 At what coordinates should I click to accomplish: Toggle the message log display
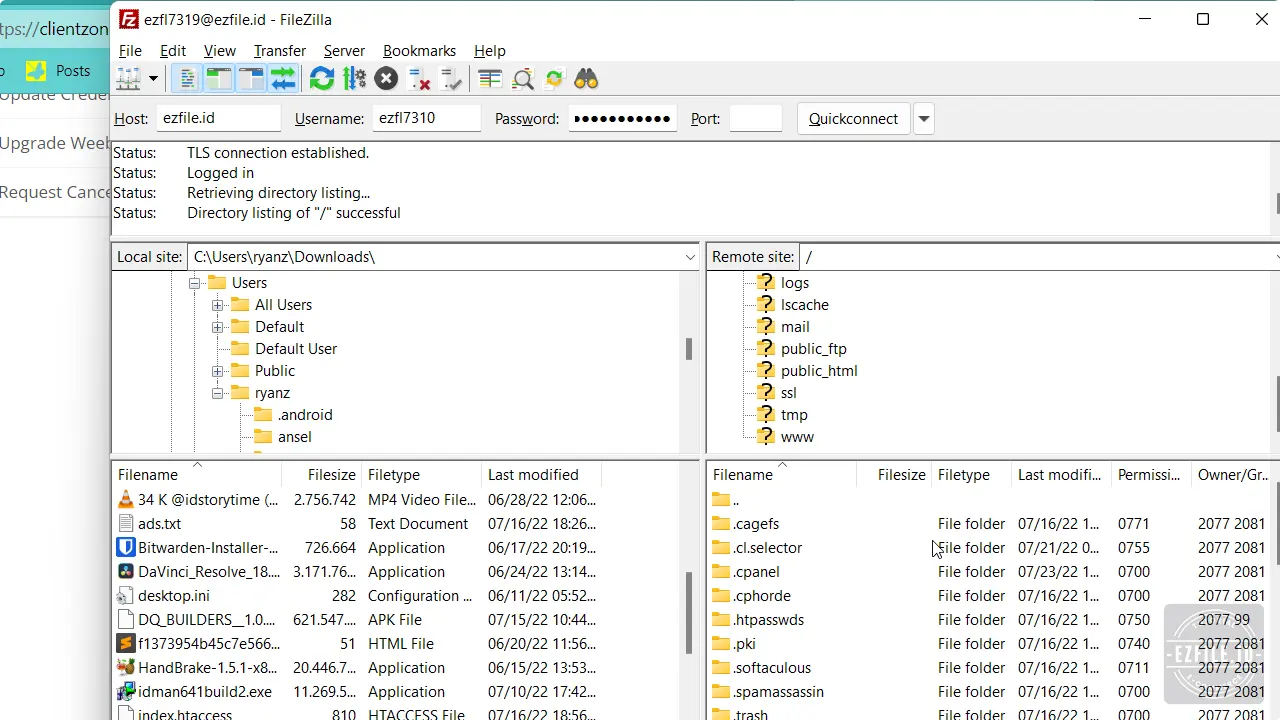click(x=187, y=79)
